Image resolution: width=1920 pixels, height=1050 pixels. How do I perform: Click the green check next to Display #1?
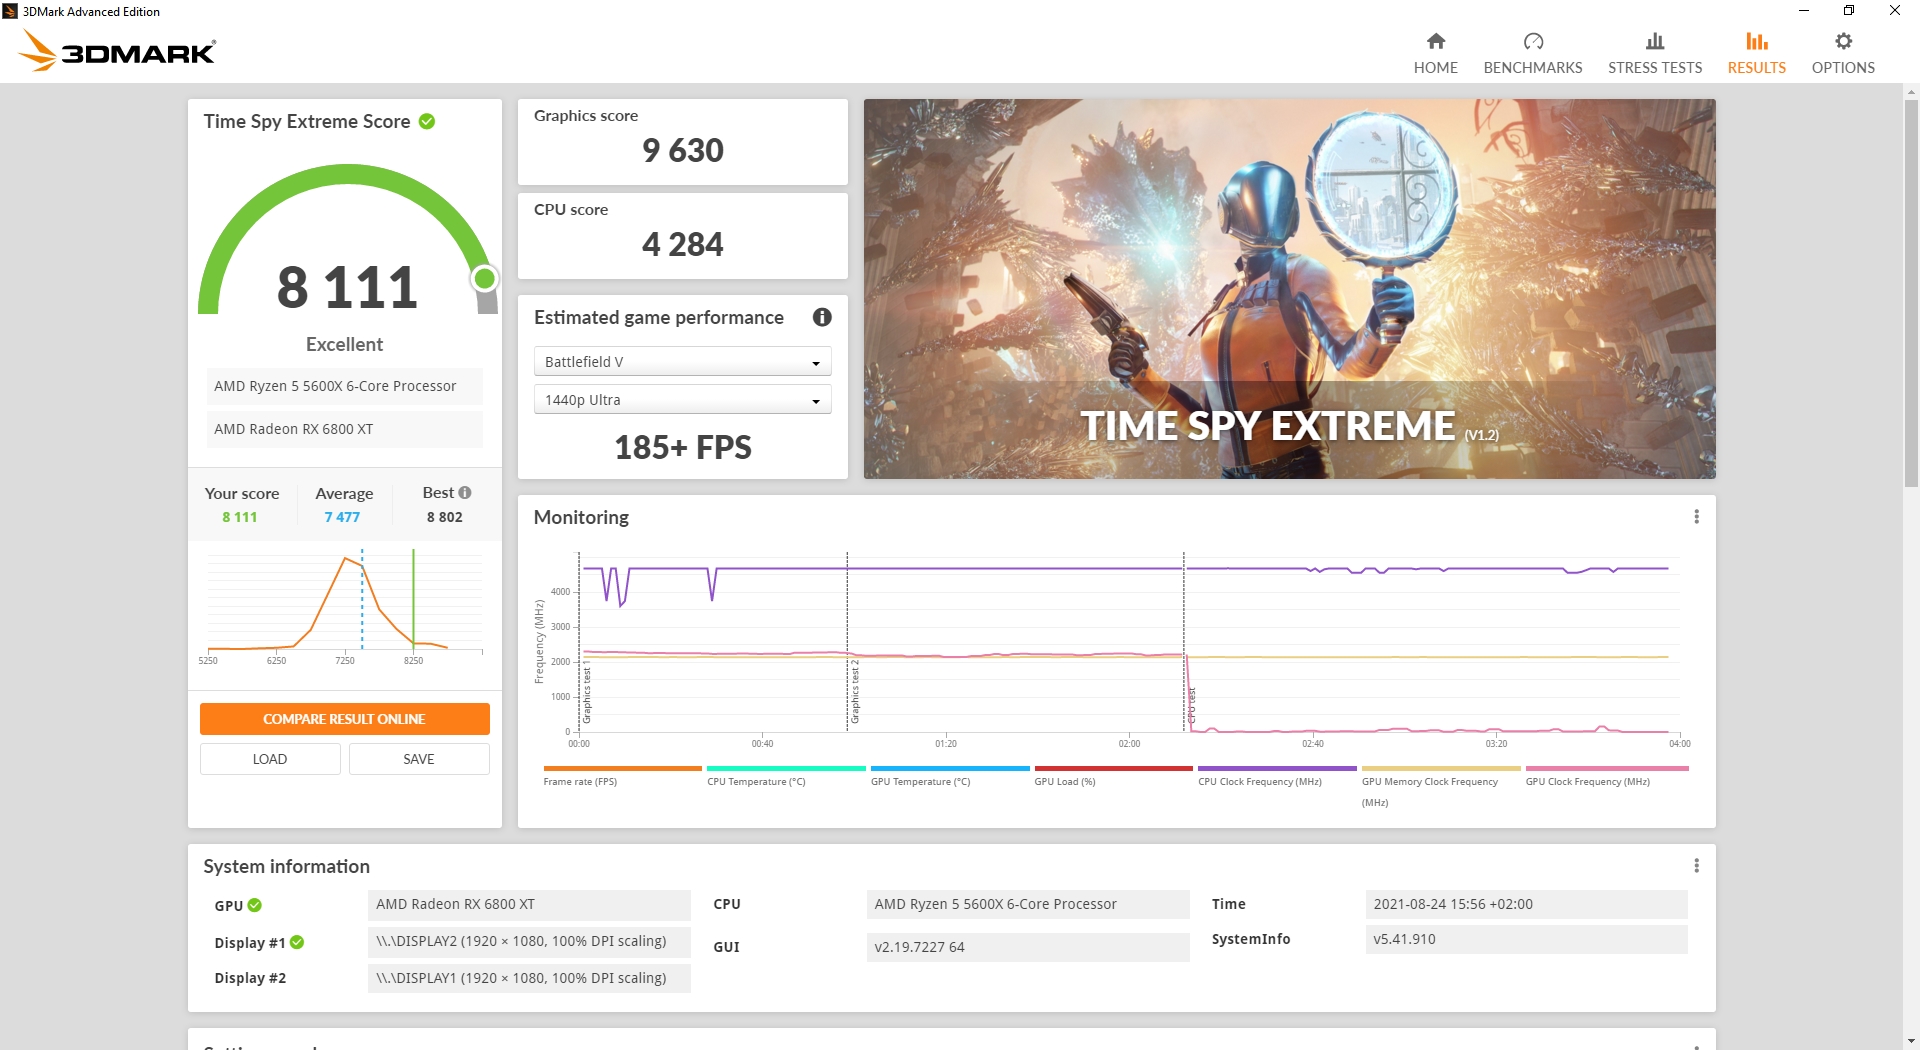[297, 942]
